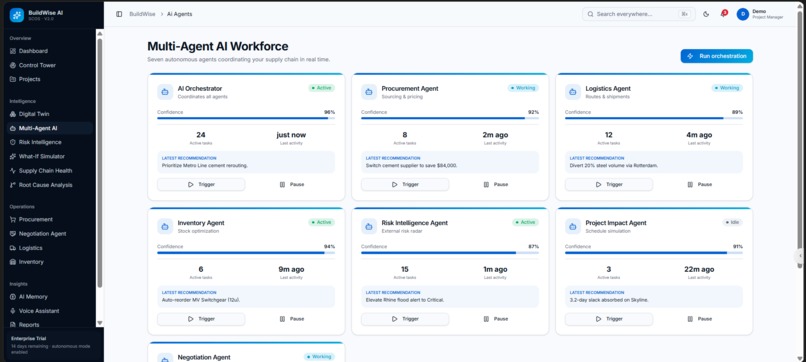Click the Logistics truck icon in sidebar
Viewport: 806px width, 362px height.
click(13, 248)
